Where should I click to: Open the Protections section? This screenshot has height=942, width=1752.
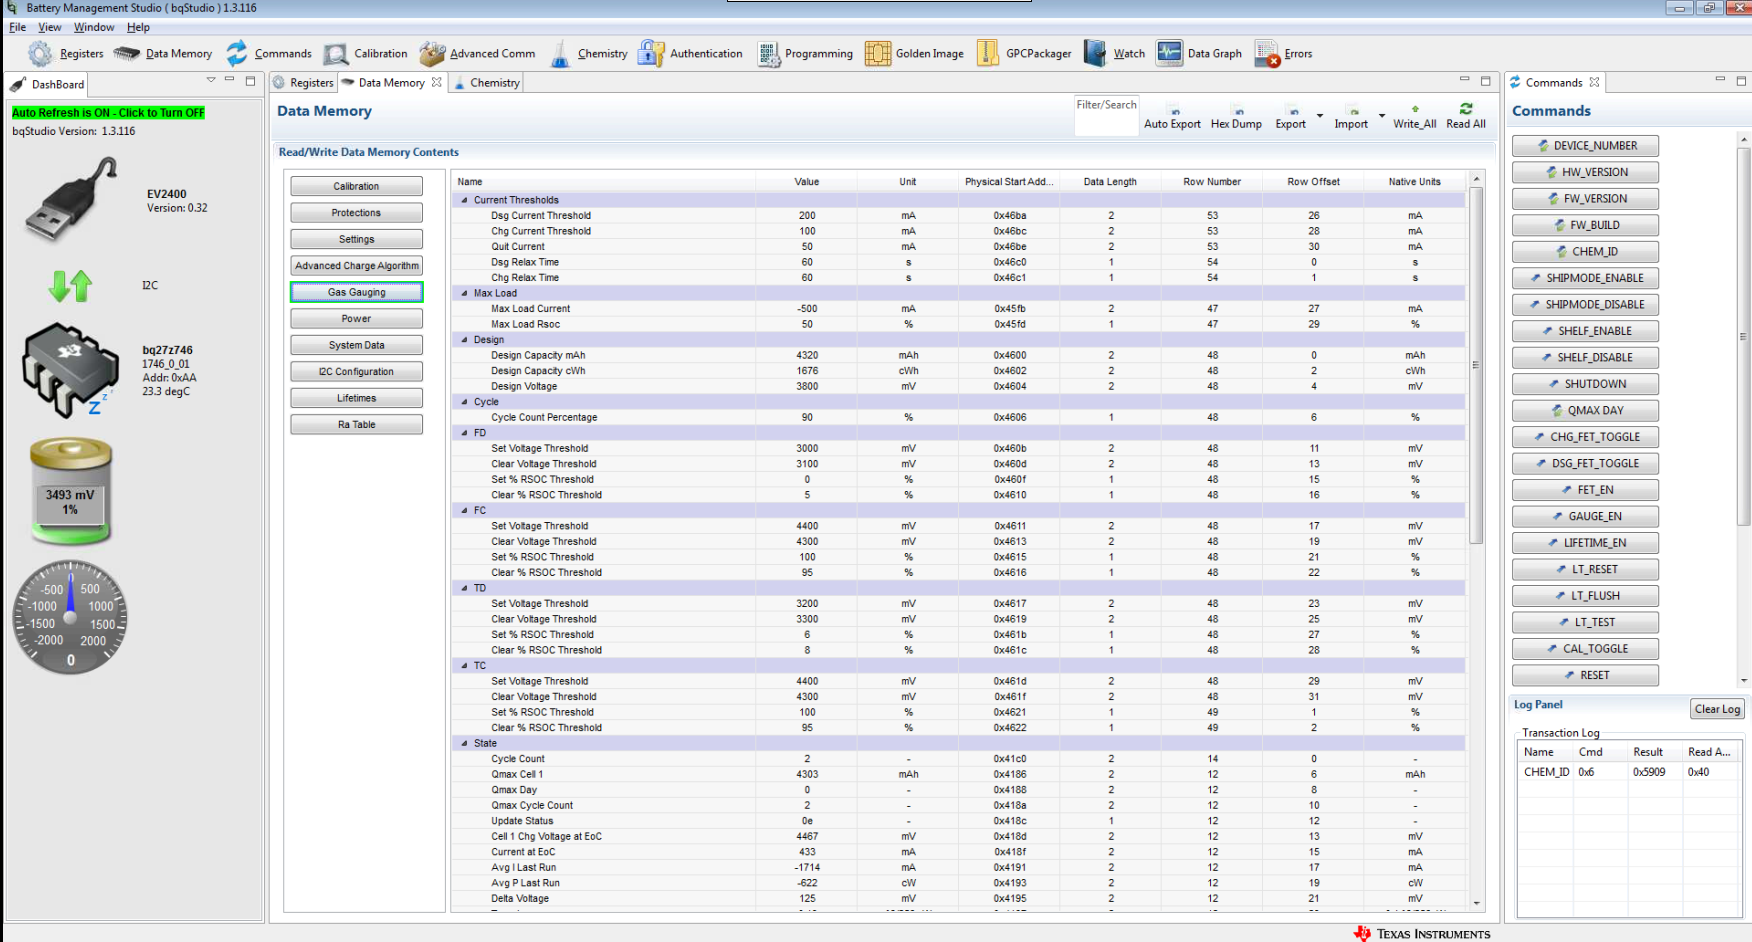(x=356, y=213)
